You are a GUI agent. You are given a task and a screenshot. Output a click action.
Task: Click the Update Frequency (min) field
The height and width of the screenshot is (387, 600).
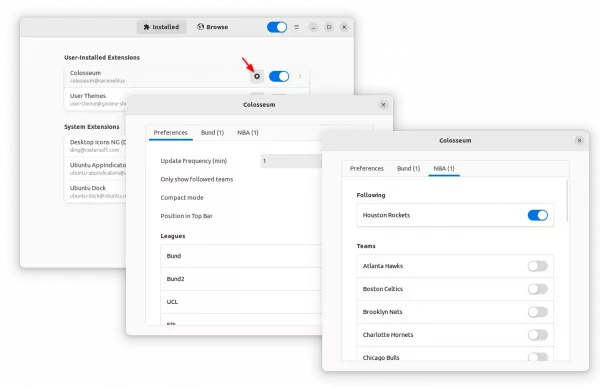coord(291,161)
